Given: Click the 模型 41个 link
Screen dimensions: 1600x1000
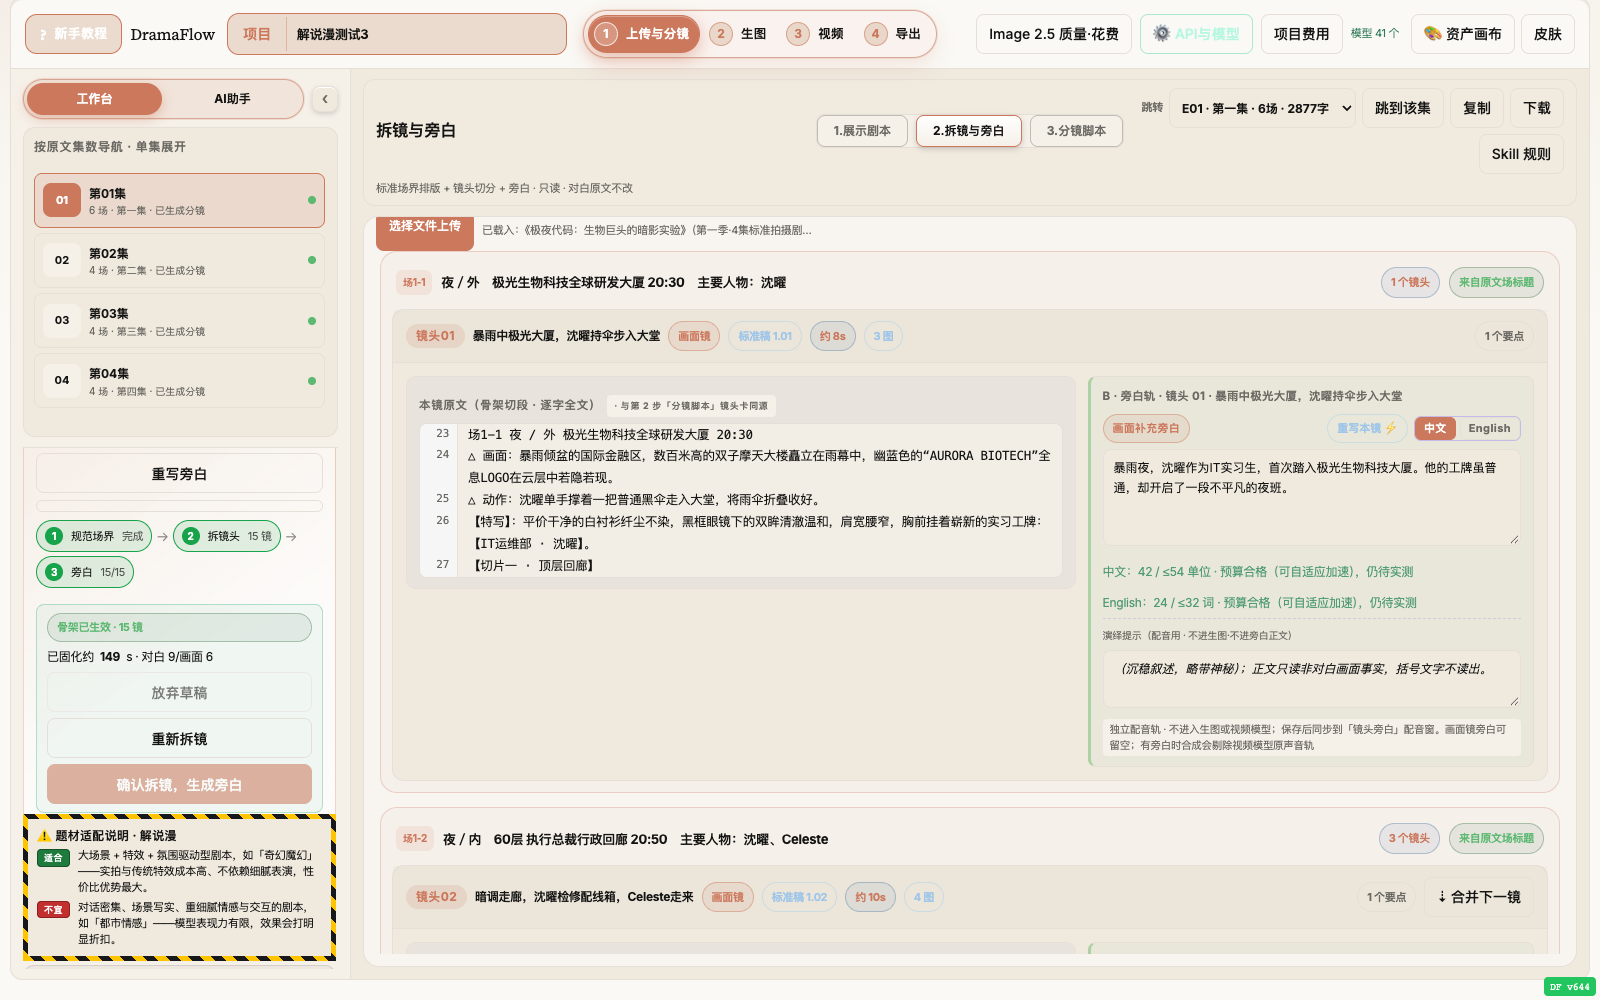Looking at the screenshot, I should 1375,33.
